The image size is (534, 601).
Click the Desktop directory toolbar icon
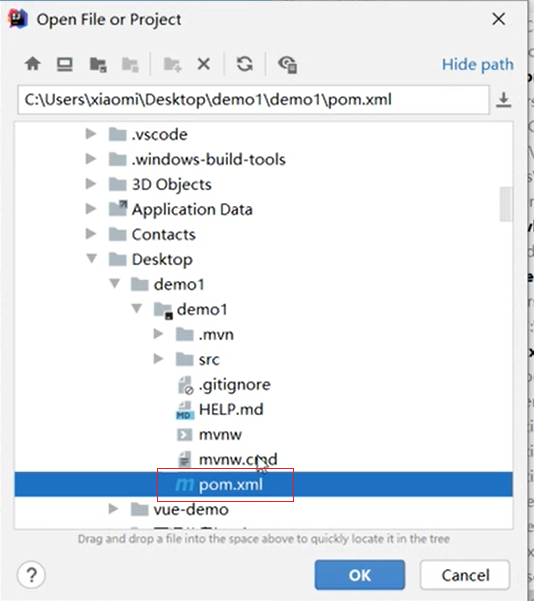(65, 64)
